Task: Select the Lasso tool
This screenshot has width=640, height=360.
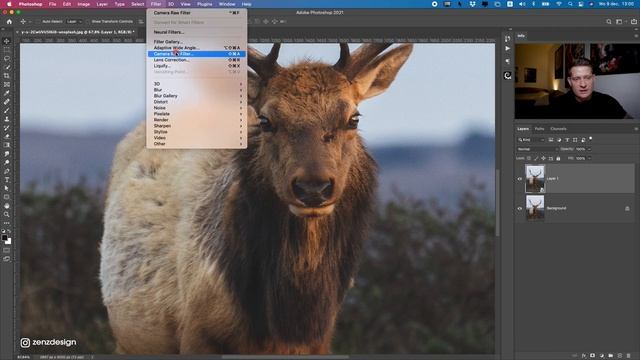Action: pos(7,58)
